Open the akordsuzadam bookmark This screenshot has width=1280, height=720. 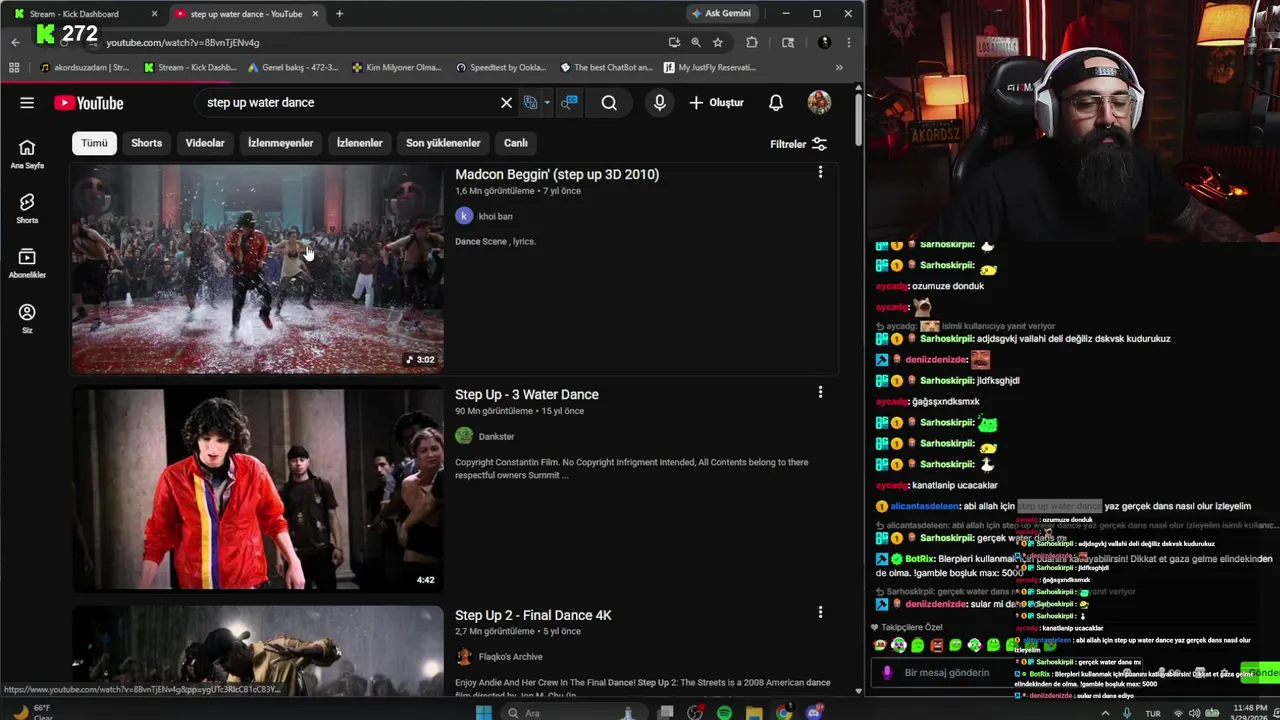(x=84, y=68)
